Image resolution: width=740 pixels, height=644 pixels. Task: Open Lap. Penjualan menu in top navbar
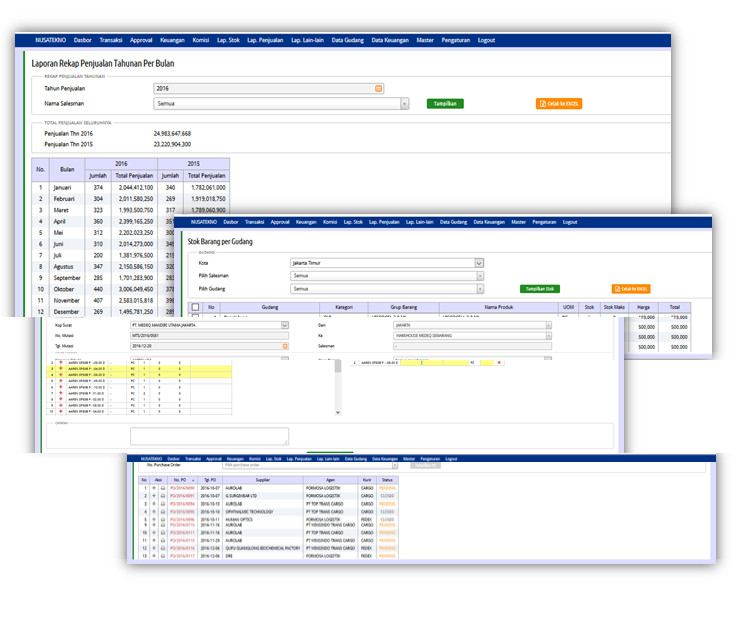click(265, 40)
